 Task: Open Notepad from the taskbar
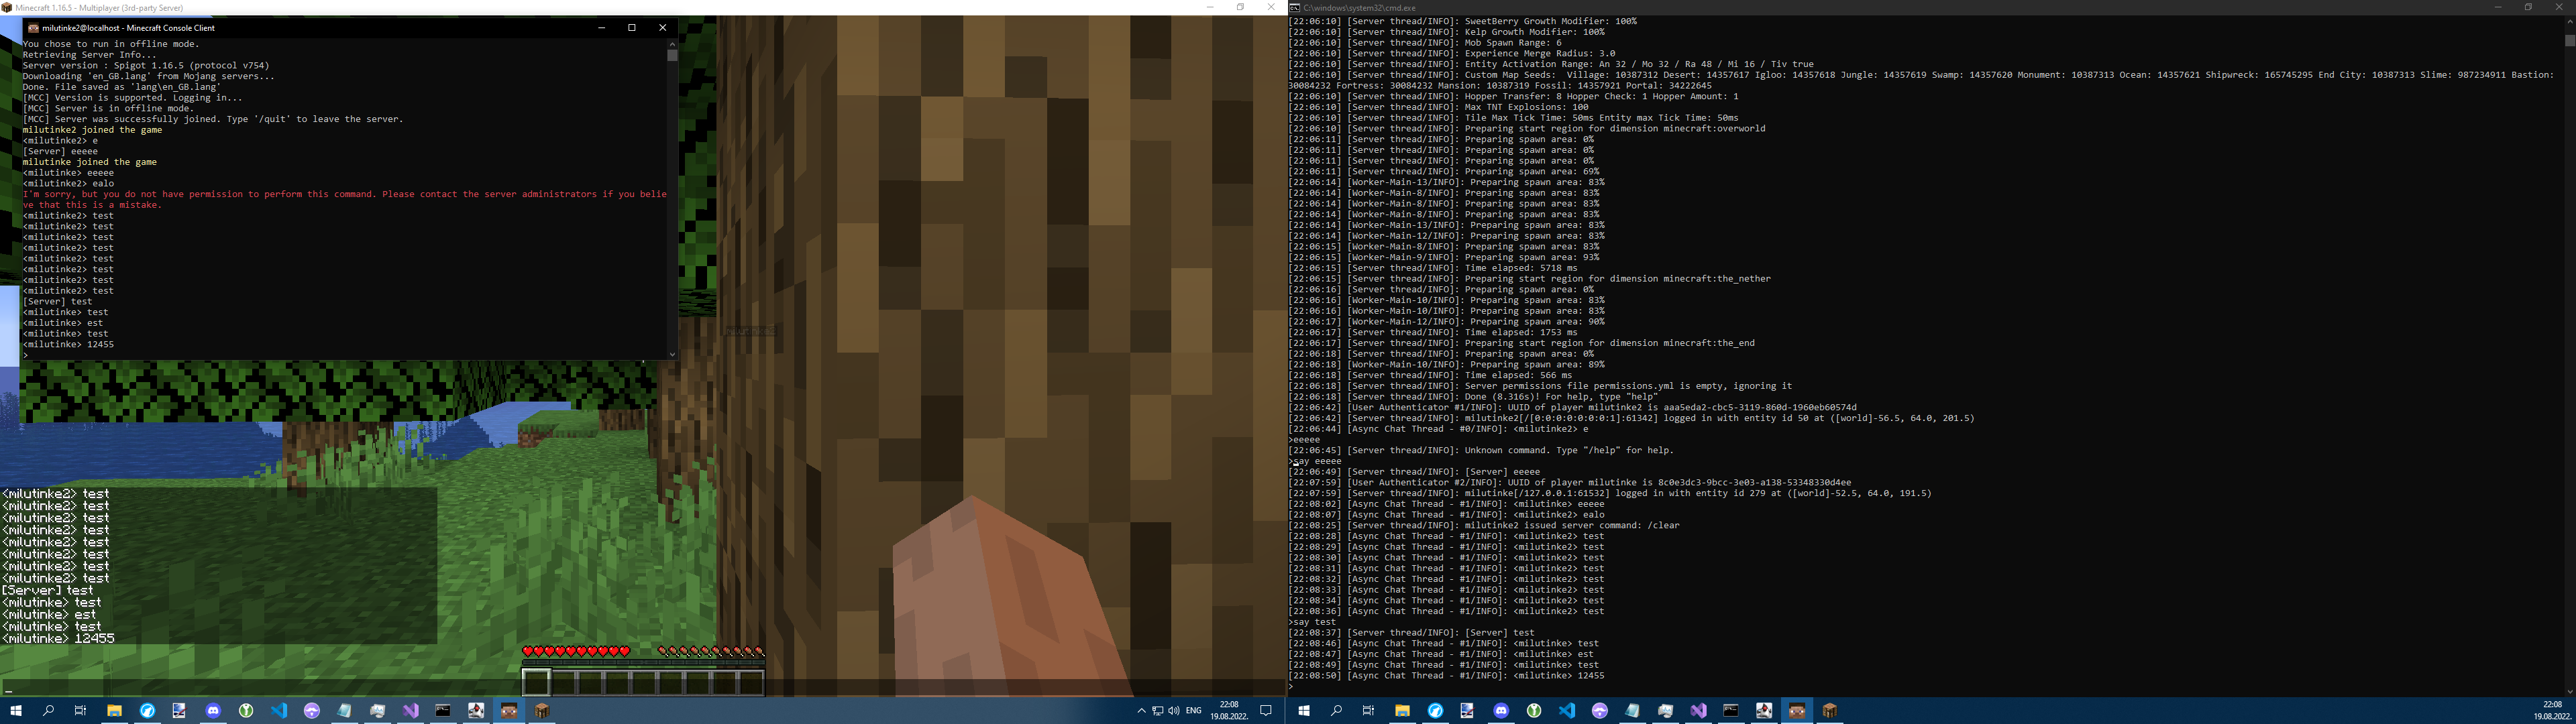coord(1632,711)
